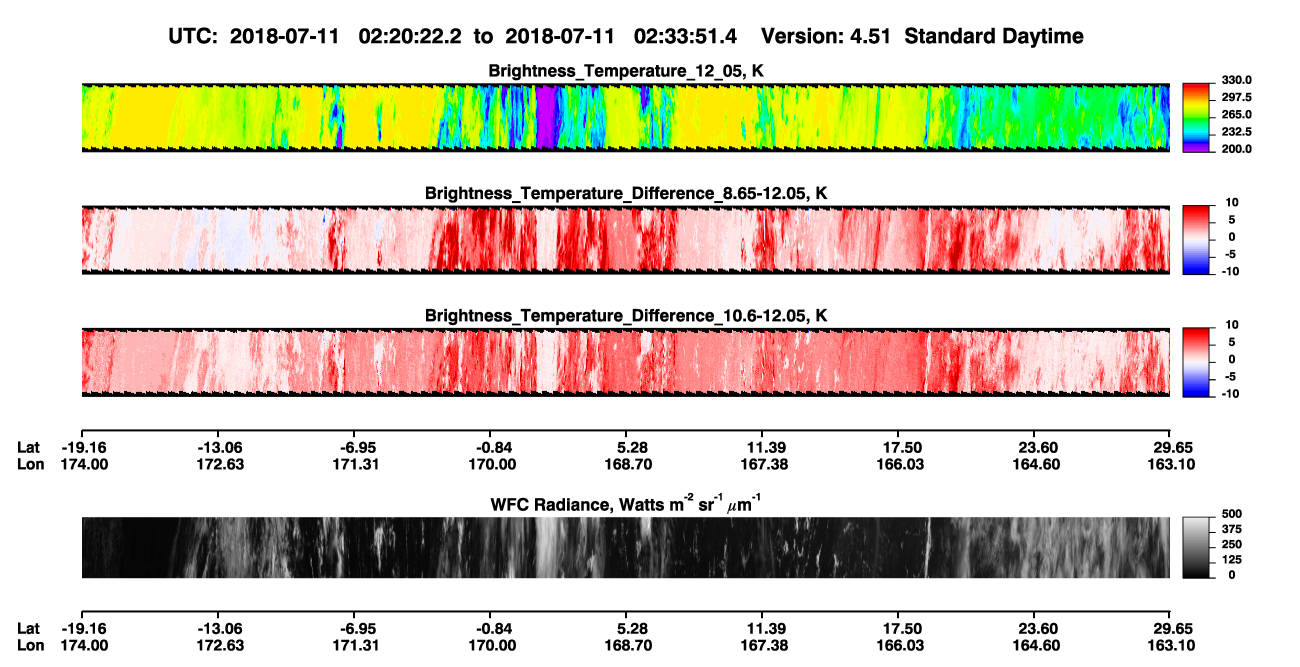The image size is (1300, 667).
Task: Click upper axis longitude value 168.70
Action: (629, 464)
